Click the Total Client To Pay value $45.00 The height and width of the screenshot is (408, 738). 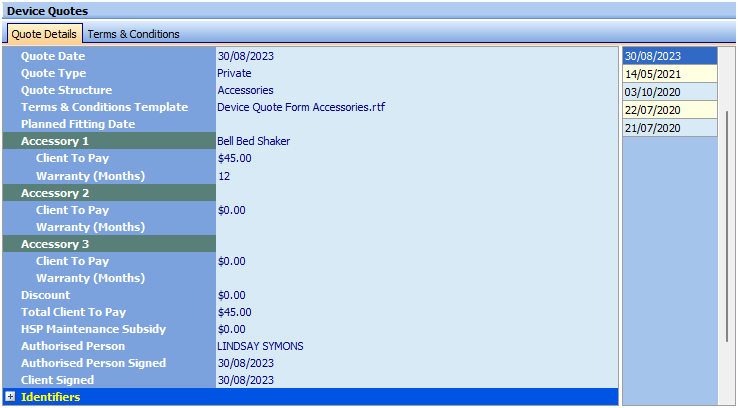[x=234, y=312]
